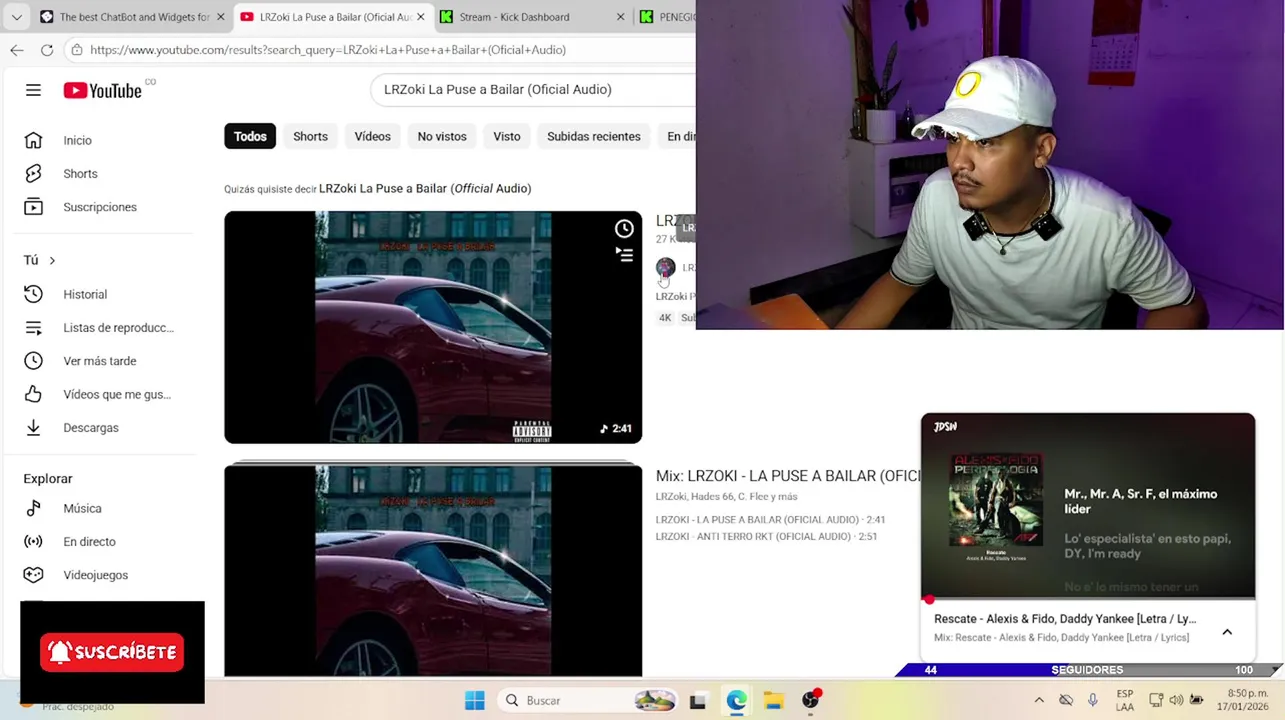This screenshot has height=720, width=1285.
Task: Open the Rescate - Alexis & Fido title
Action: [1065, 619]
